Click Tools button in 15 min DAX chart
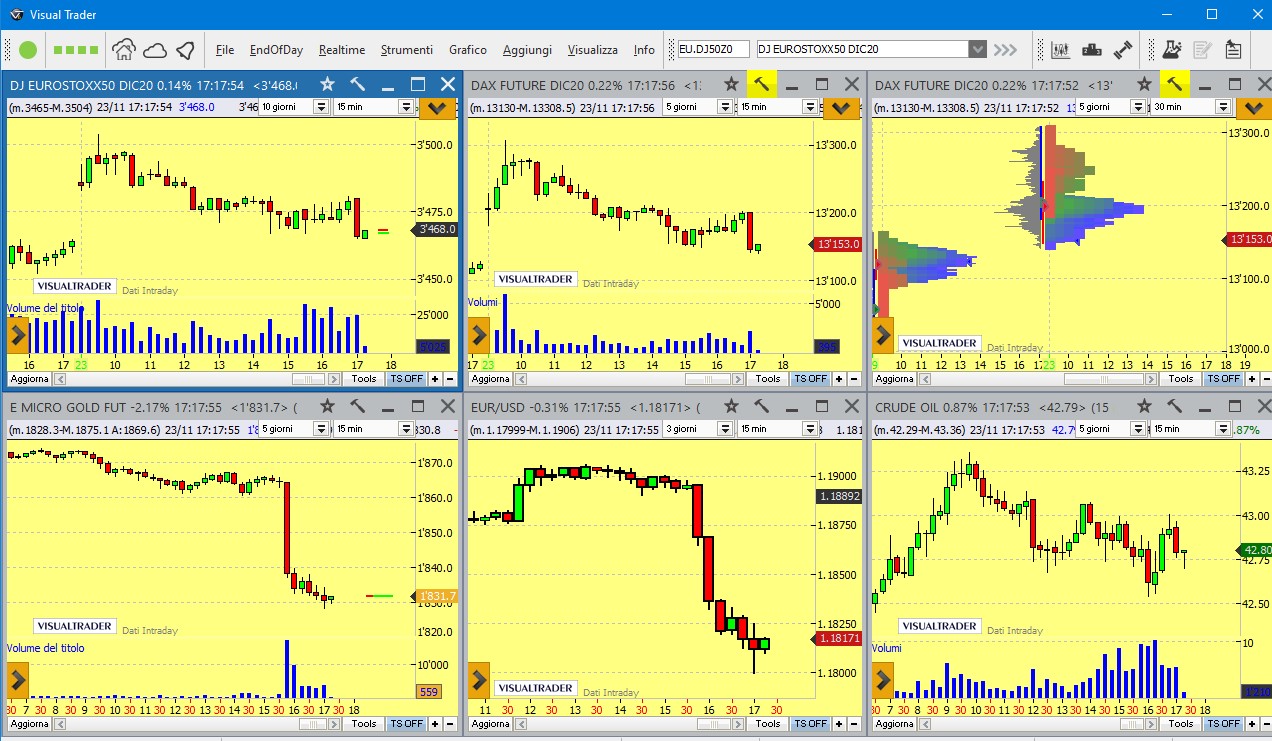 point(768,379)
